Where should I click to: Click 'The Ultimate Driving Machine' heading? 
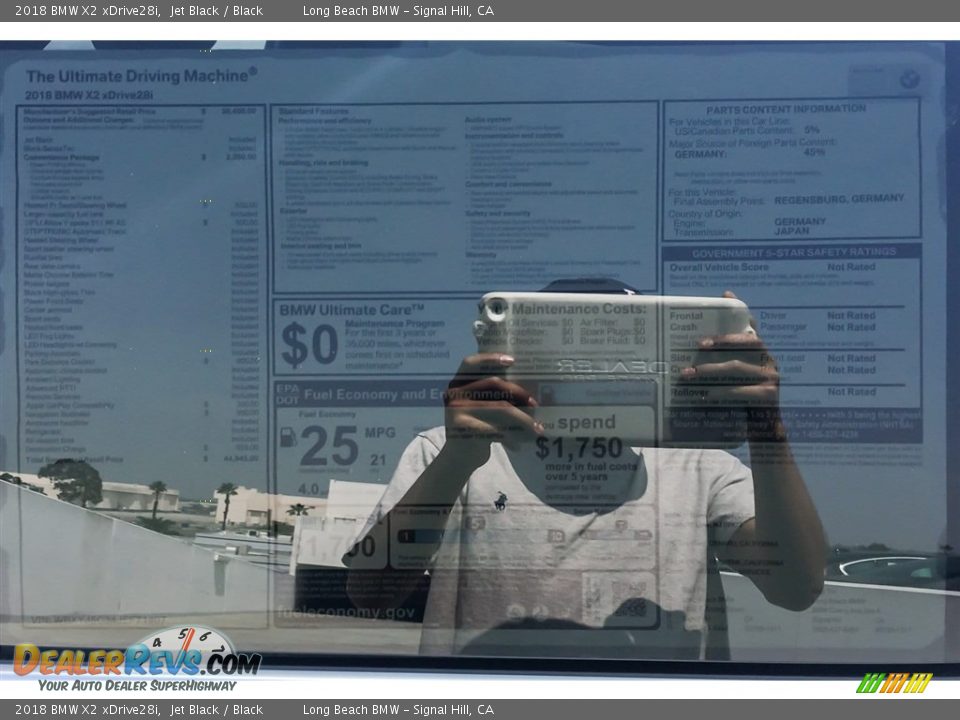tap(141, 76)
